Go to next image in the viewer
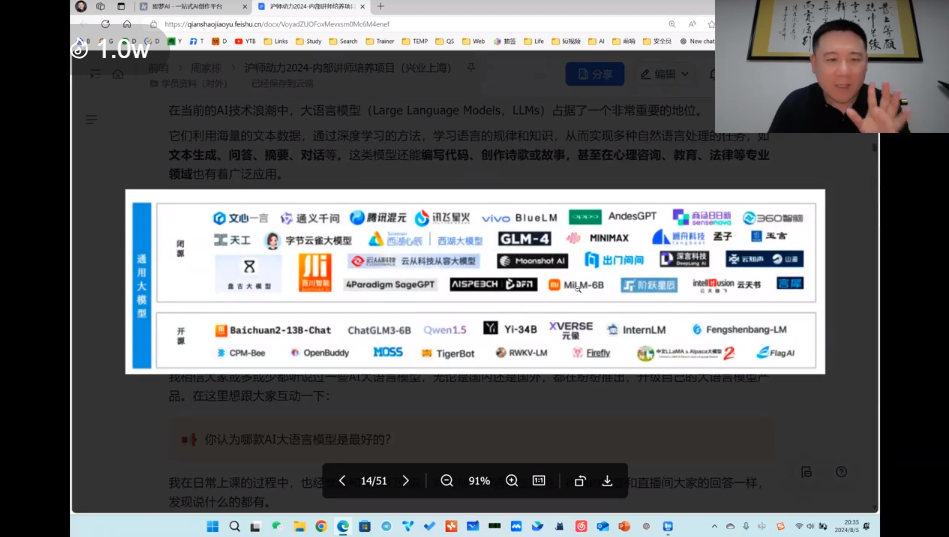 406,481
